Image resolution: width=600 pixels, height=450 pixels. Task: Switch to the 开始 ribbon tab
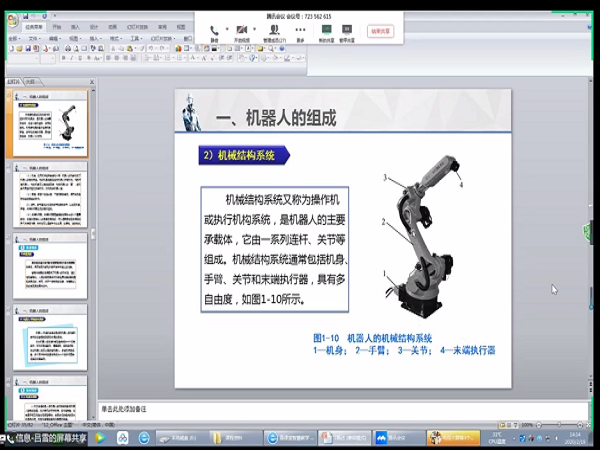[x=57, y=27]
